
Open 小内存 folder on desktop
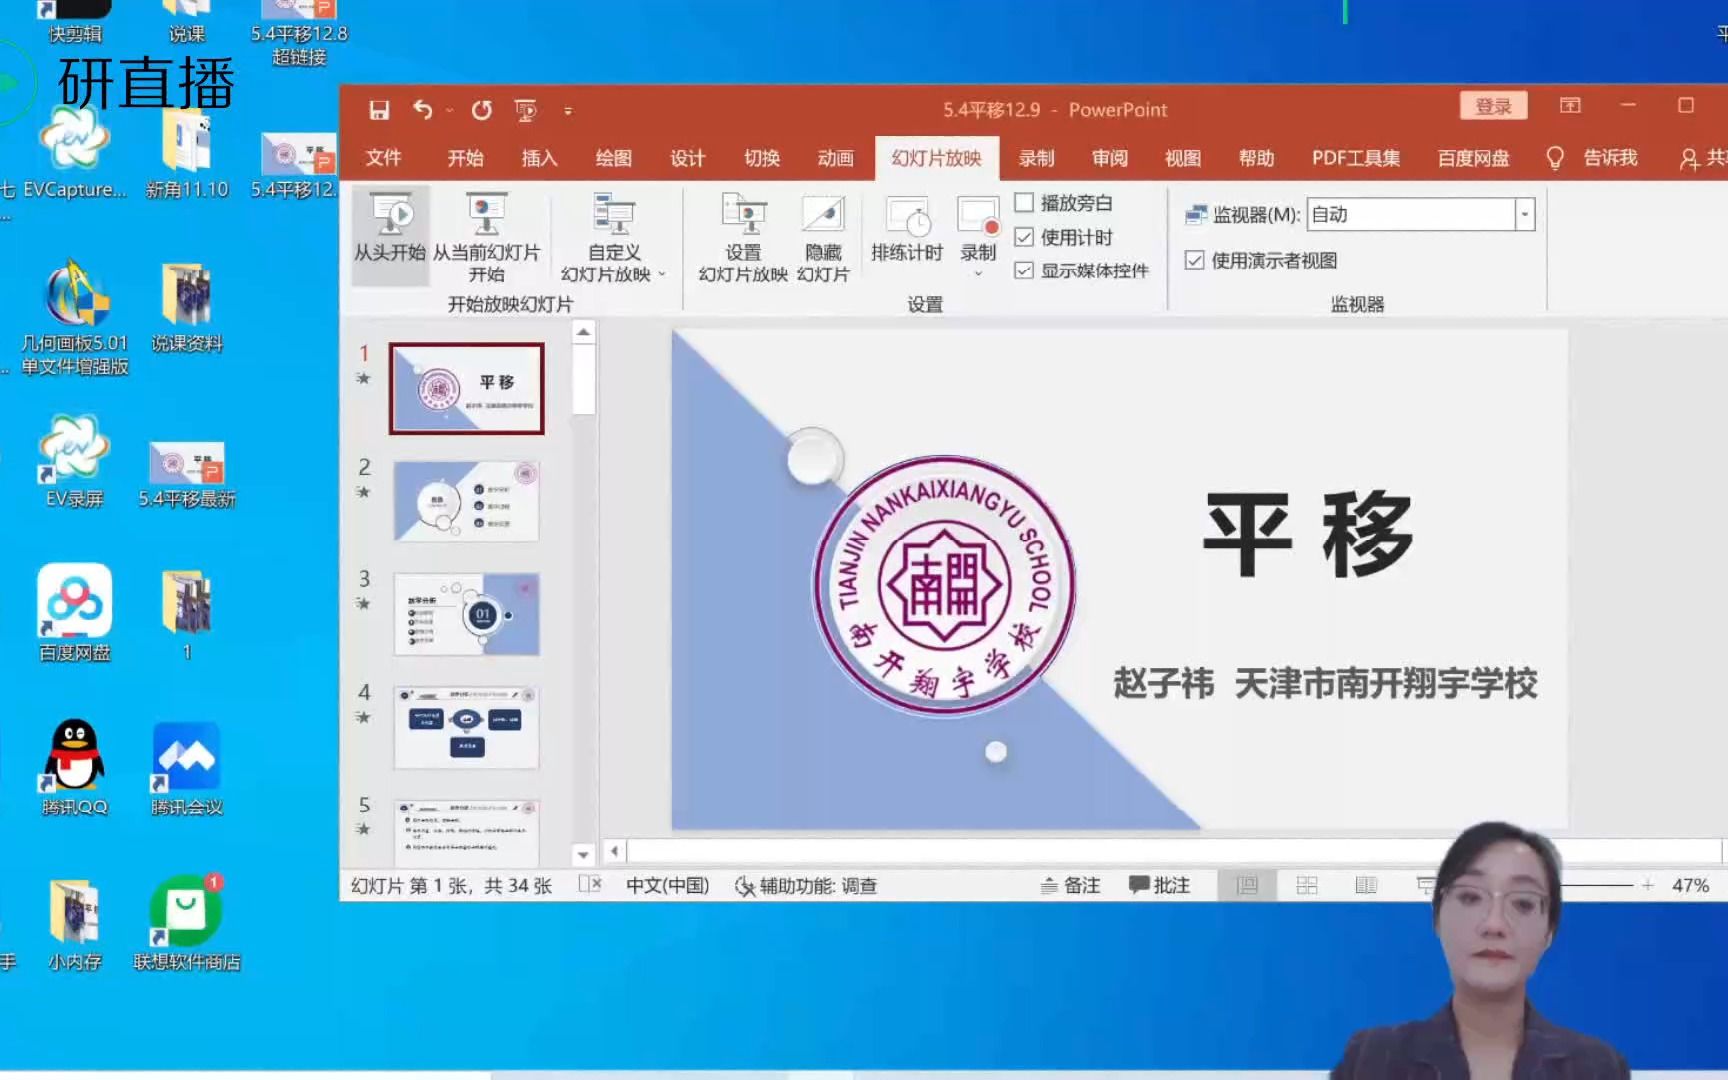click(x=75, y=924)
